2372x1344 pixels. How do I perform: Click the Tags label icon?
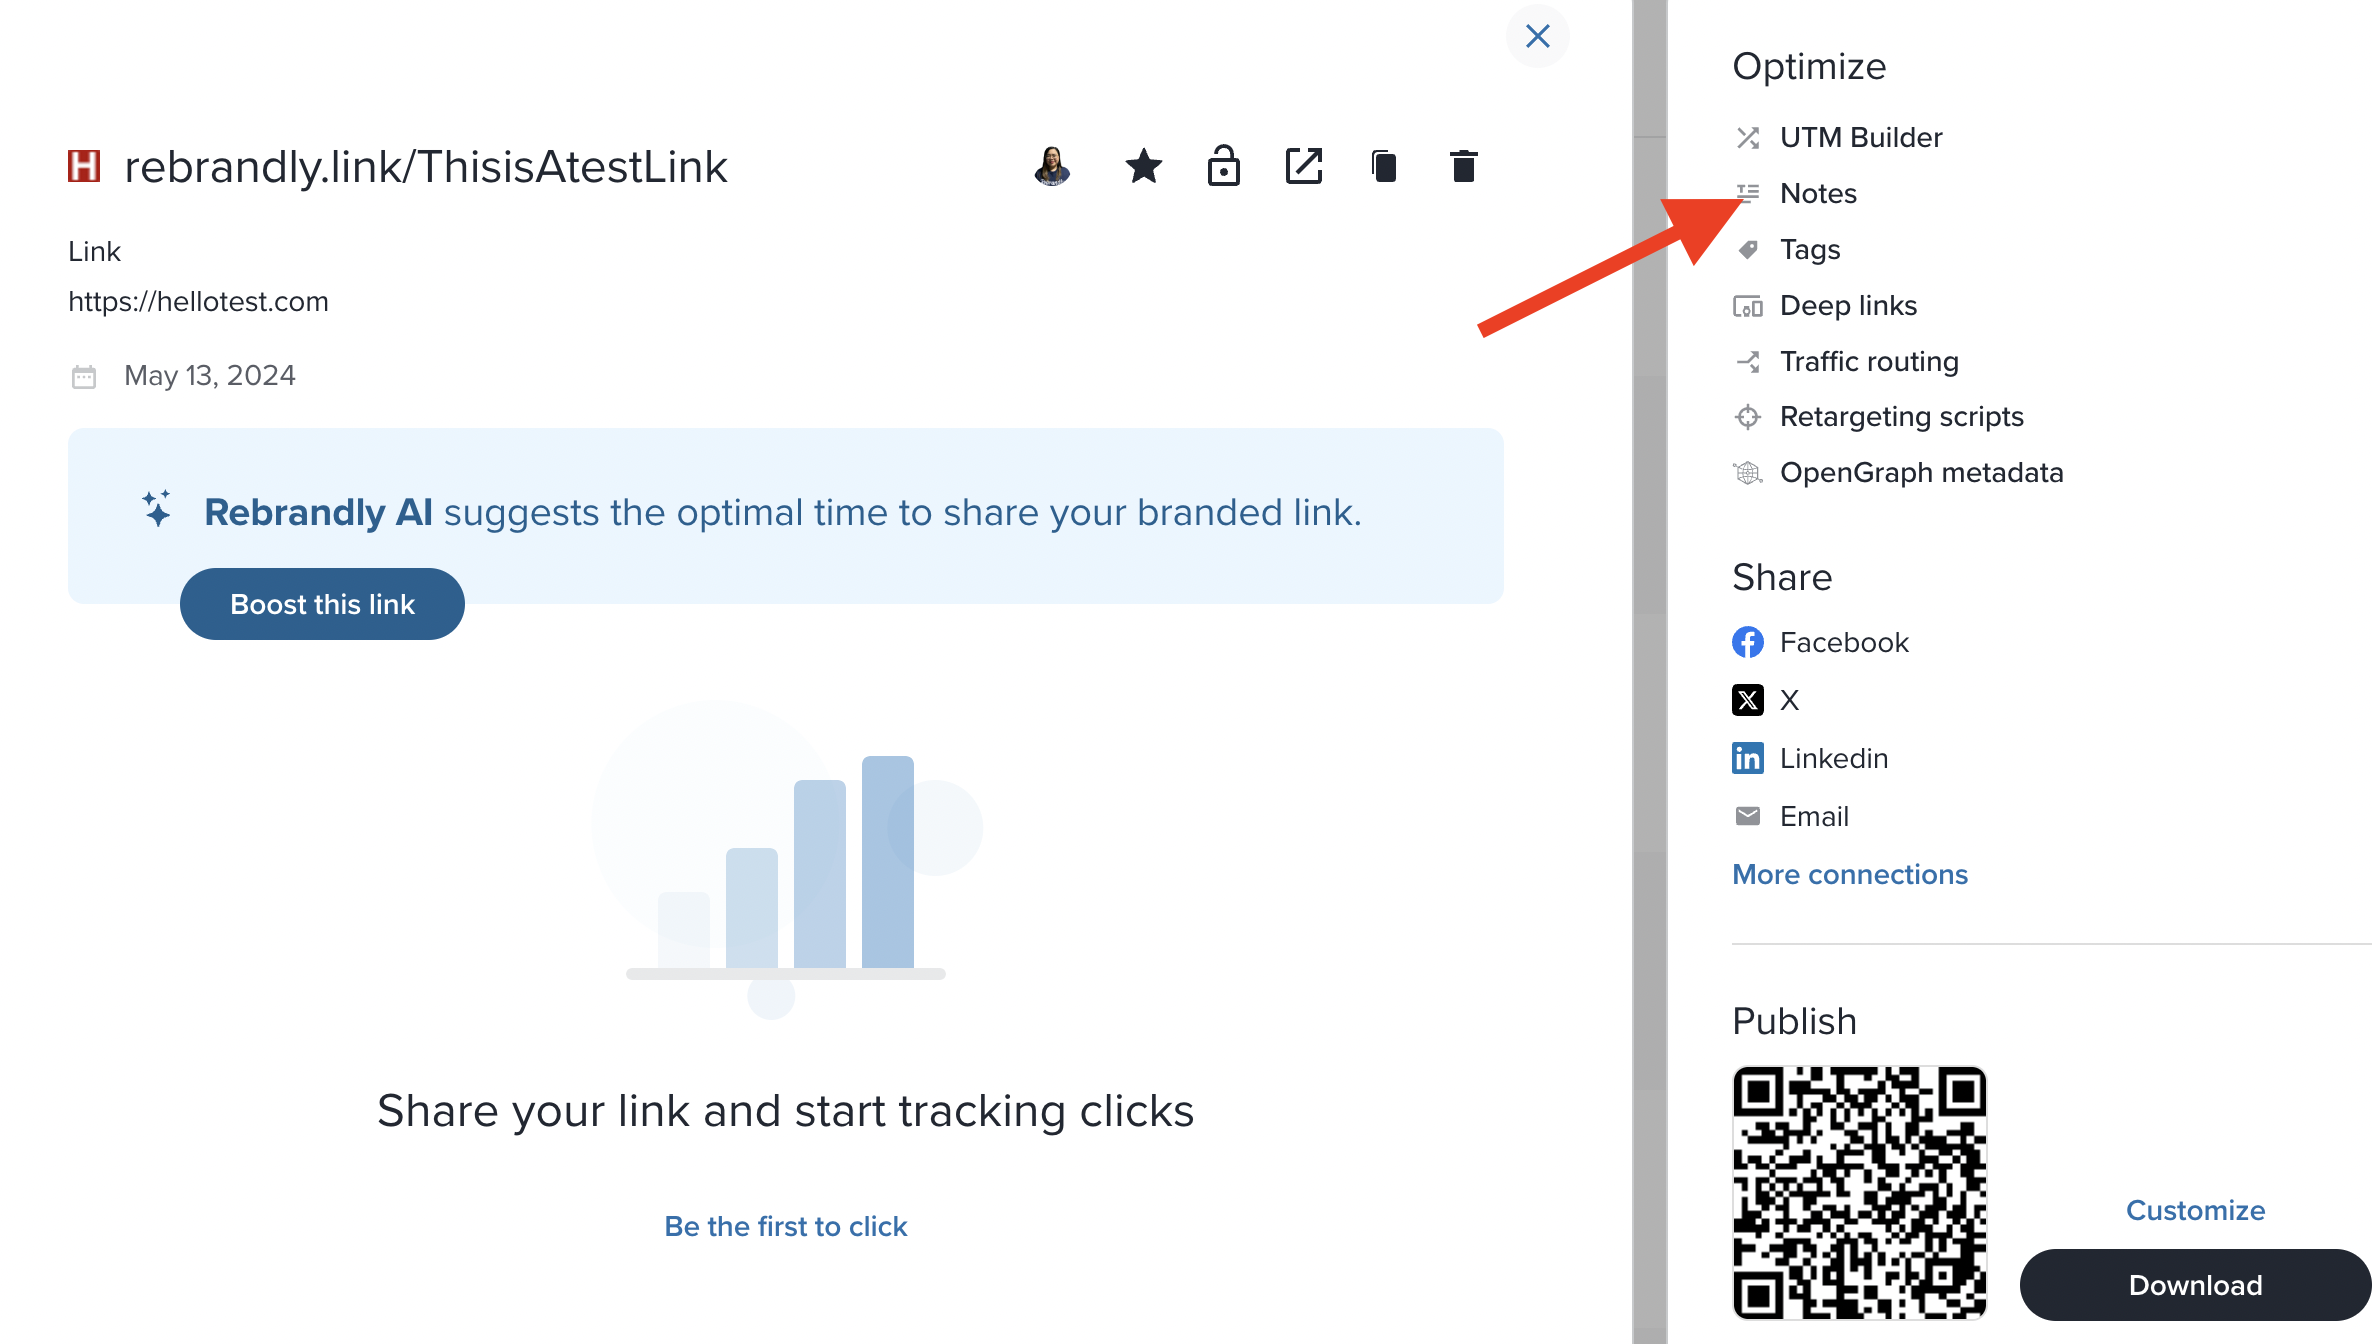1748,250
